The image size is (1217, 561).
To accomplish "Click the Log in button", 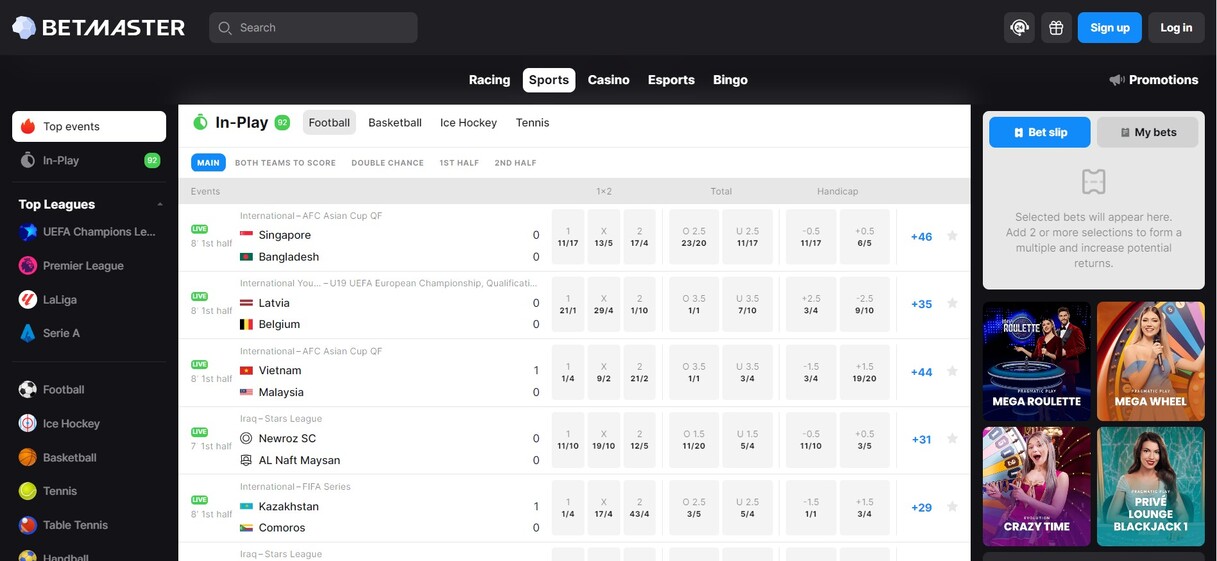I will [x=1176, y=28].
